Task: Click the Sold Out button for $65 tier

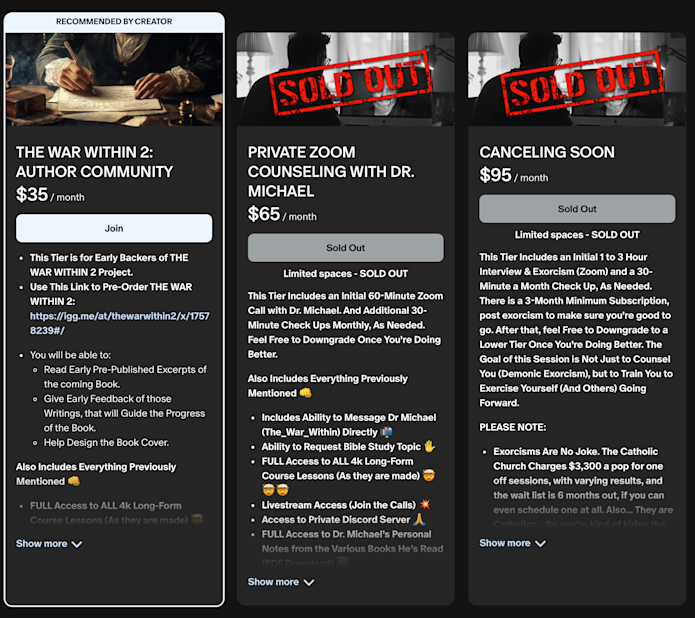Action: tap(346, 248)
